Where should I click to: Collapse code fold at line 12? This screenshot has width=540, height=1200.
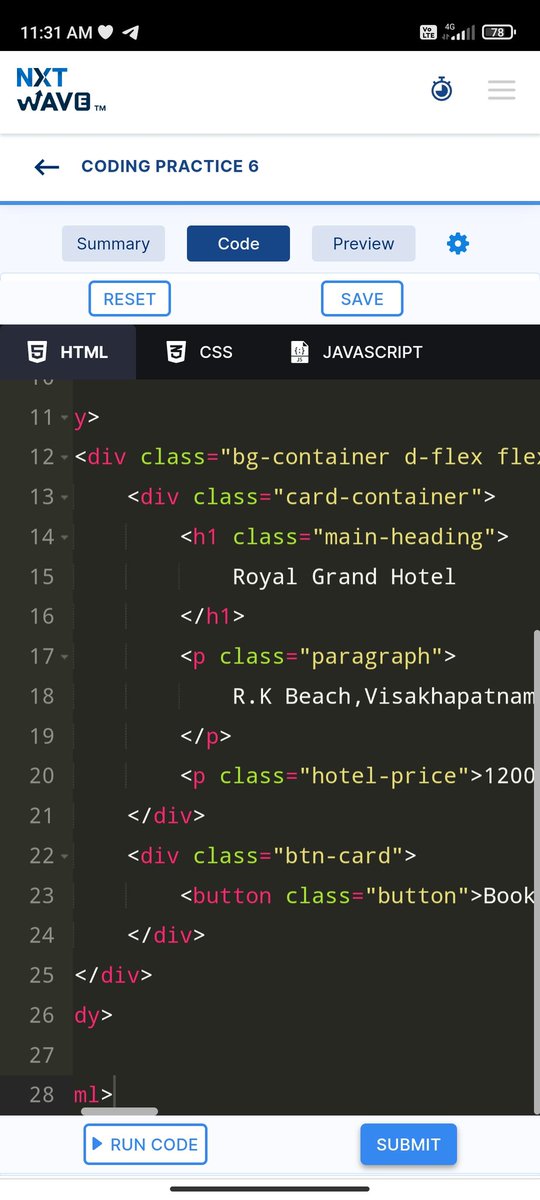tap(65, 458)
